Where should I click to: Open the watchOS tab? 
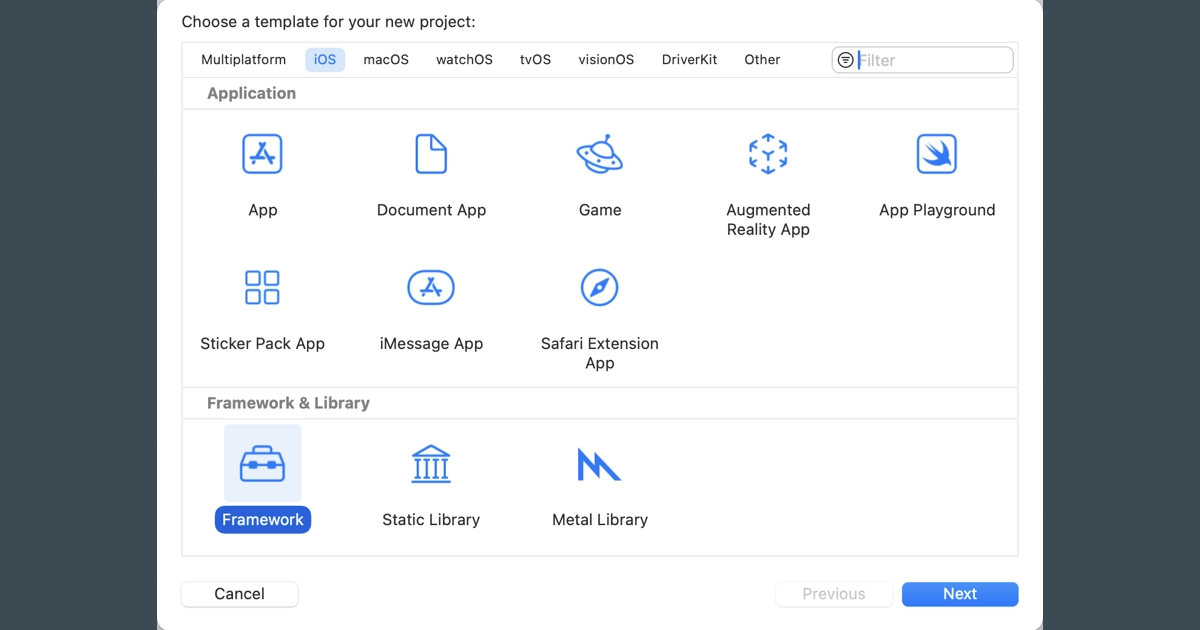click(464, 60)
